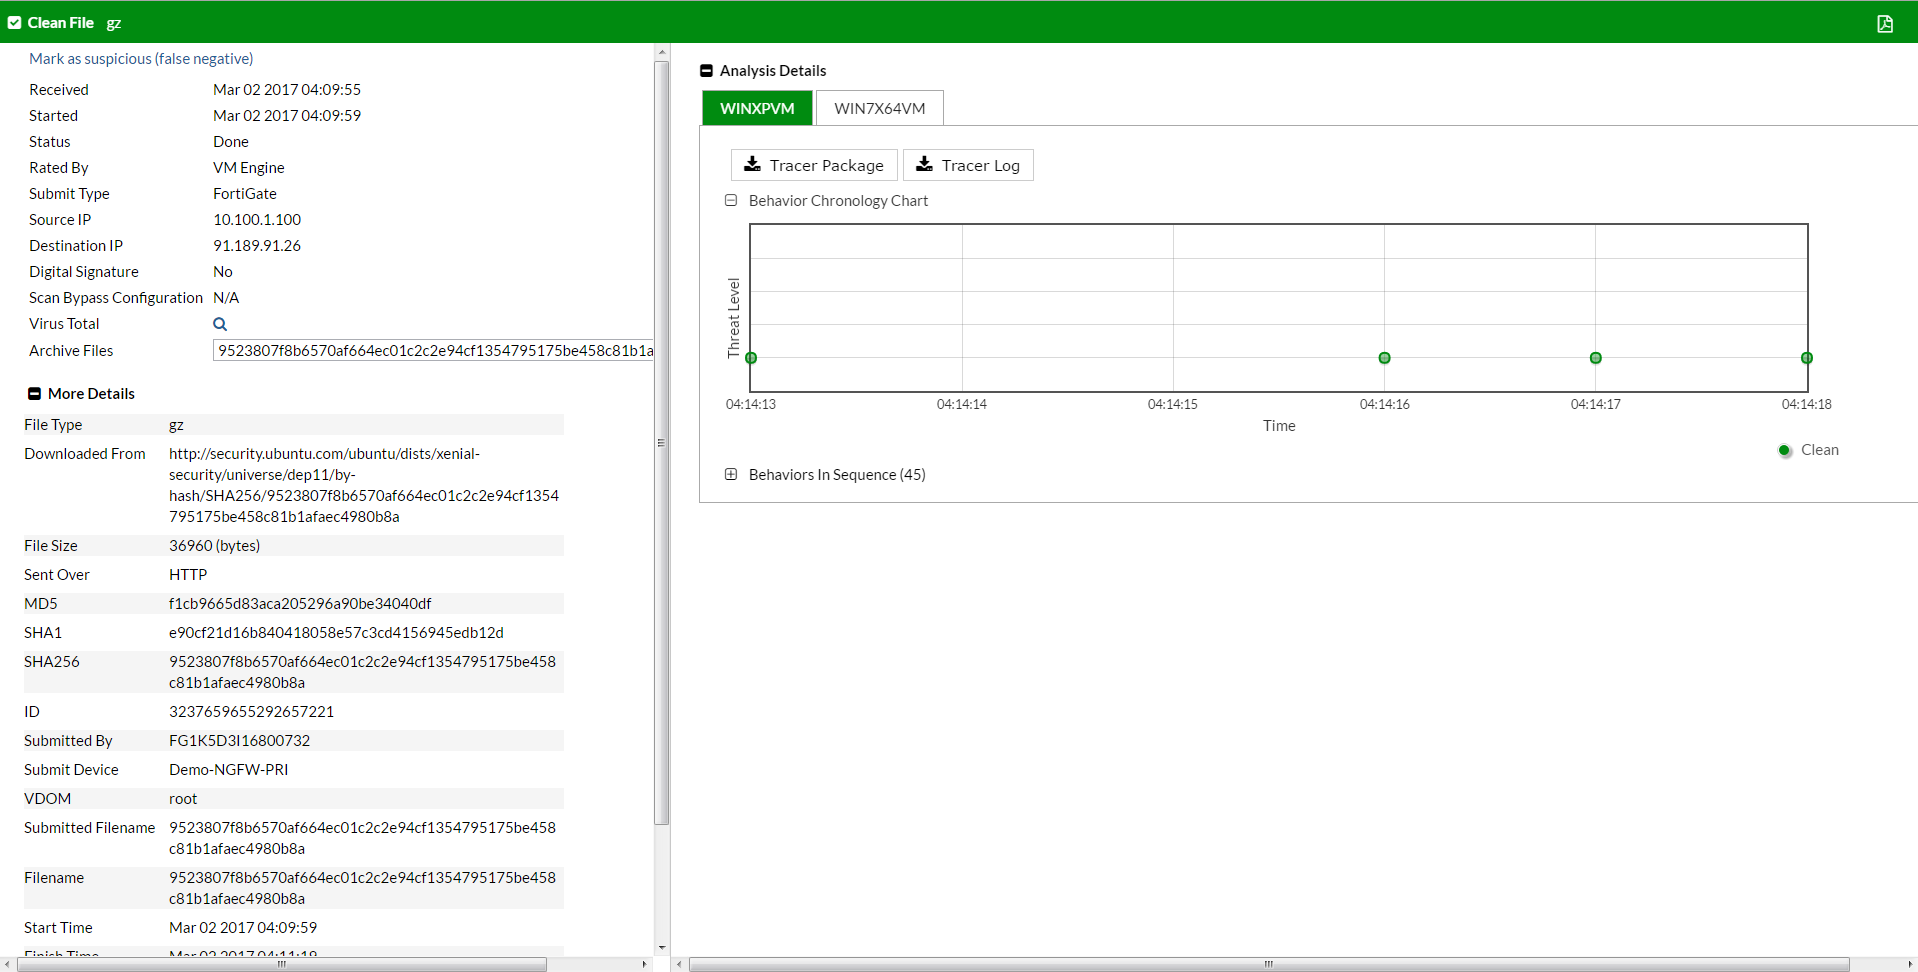Click the VDOM value root
This screenshot has height=972, width=1918.
pyautogui.click(x=183, y=799)
